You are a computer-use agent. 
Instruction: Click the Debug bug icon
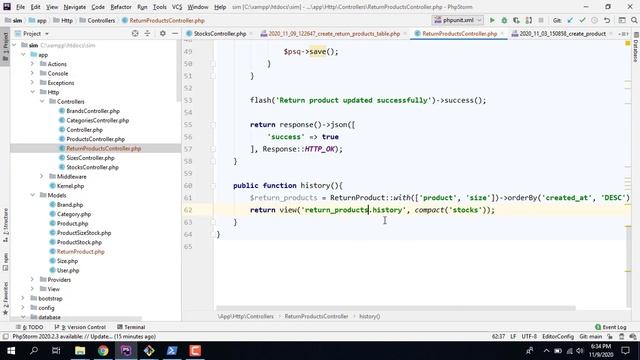click(x=504, y=20)
